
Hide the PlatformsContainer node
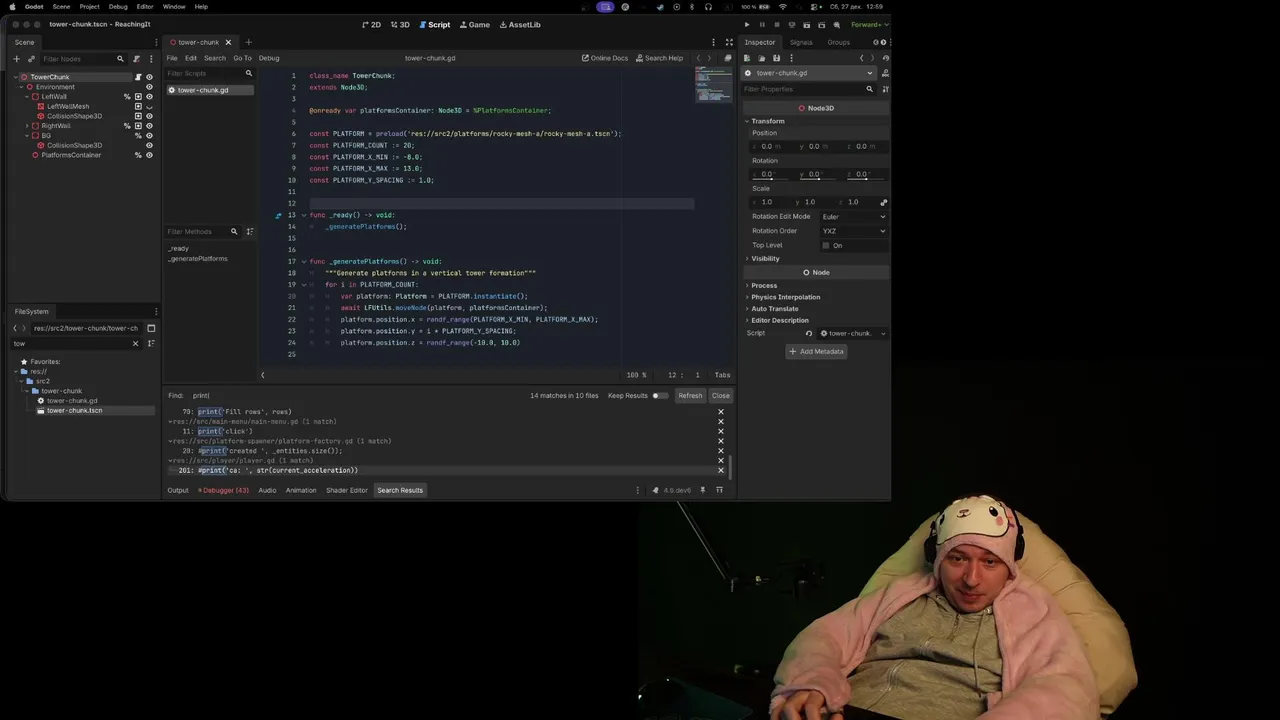point(150,155)
